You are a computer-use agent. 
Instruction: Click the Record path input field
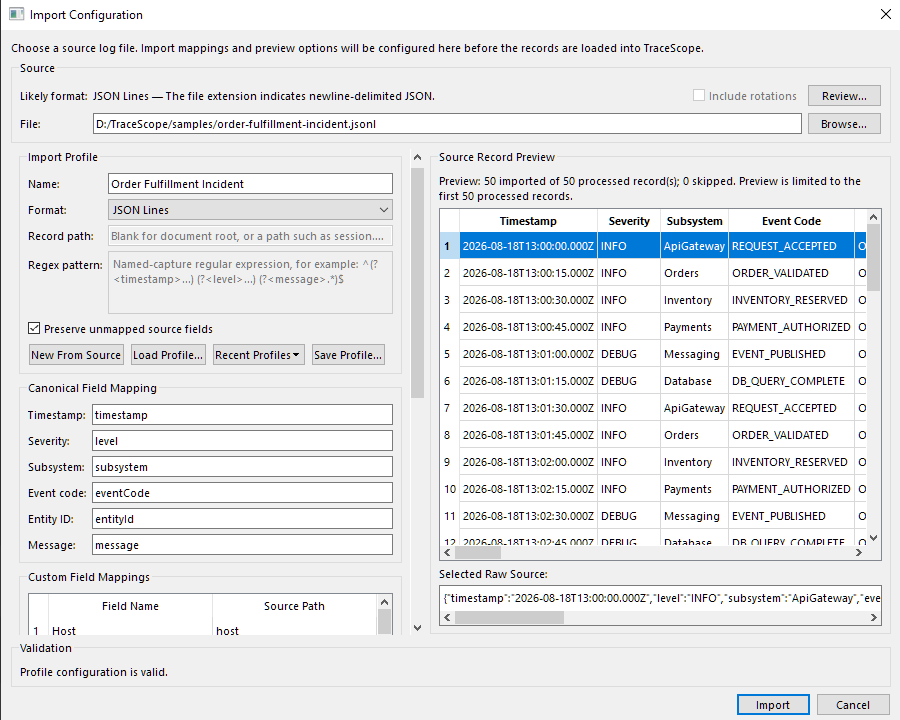(250, 236)
